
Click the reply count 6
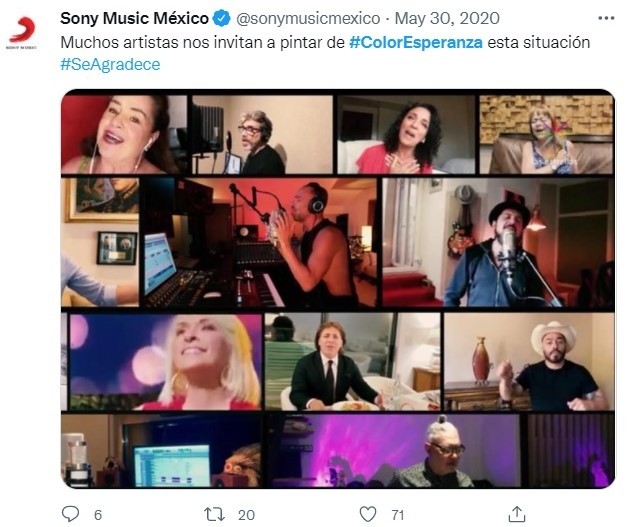pos(98,514)
